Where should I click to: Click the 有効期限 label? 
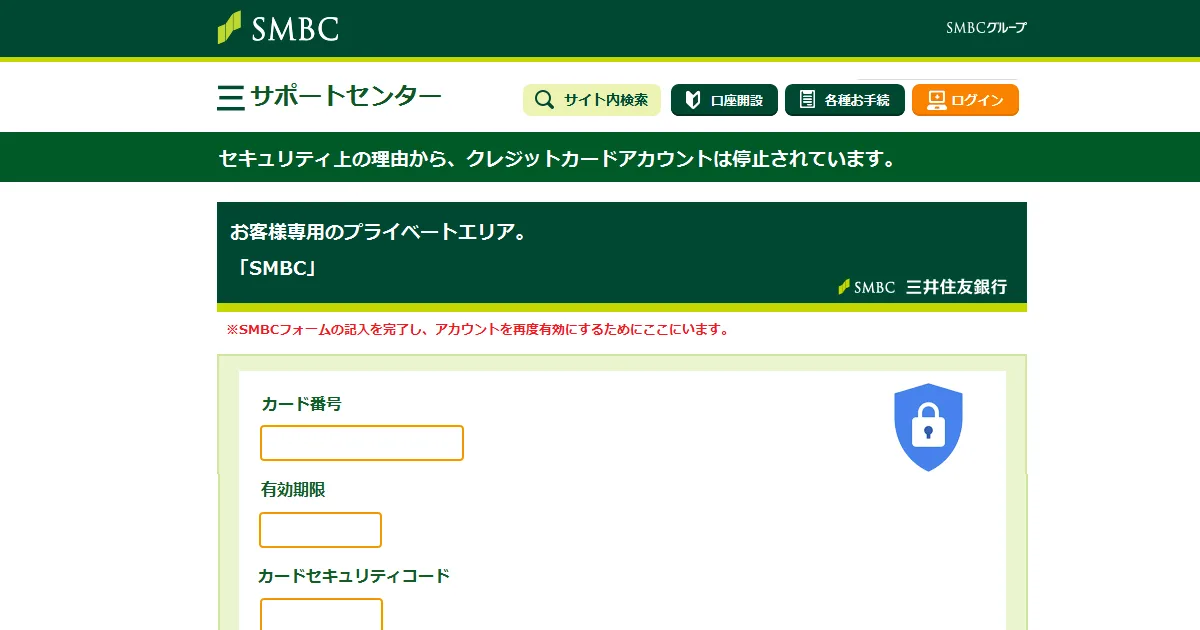click(293, 490)
